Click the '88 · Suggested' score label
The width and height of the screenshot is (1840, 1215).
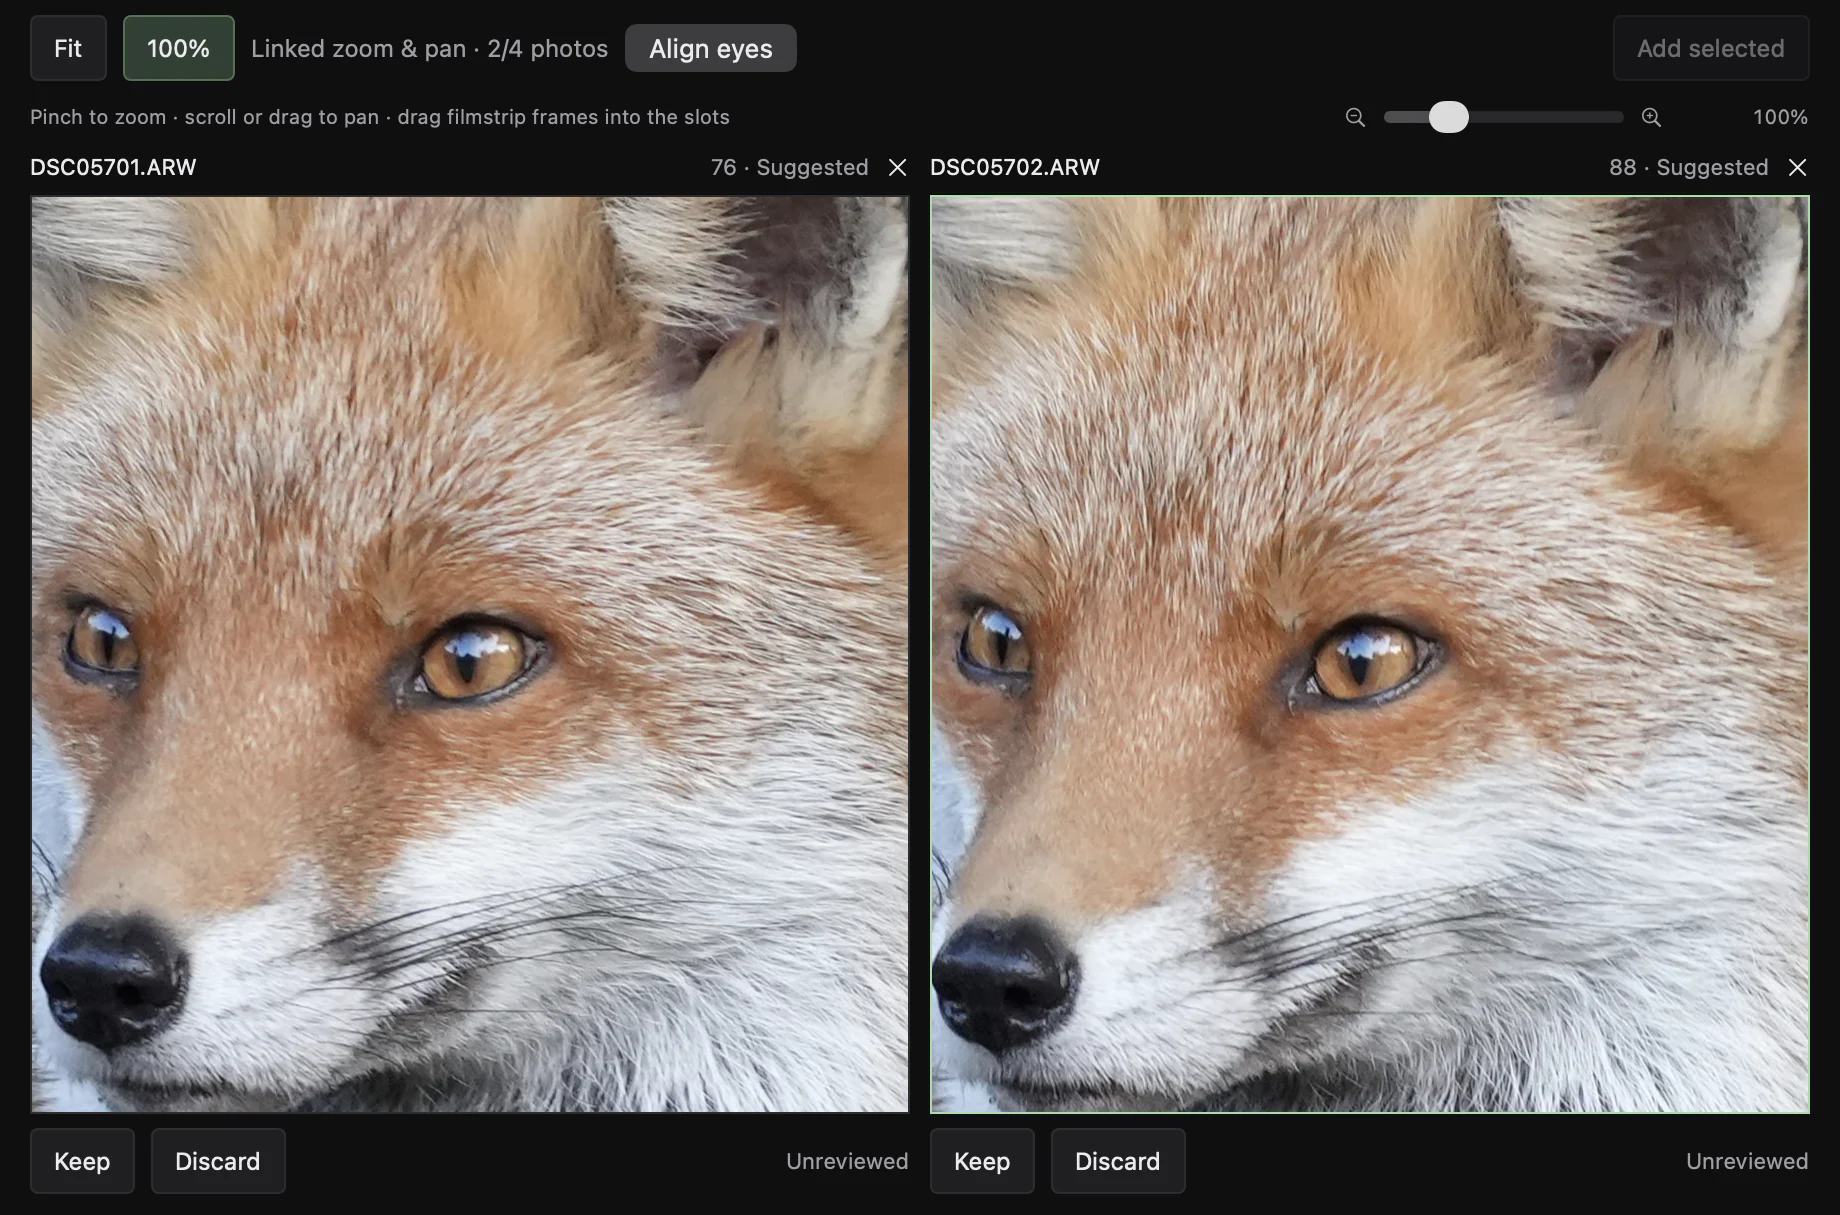click(x=1689, y=167)
